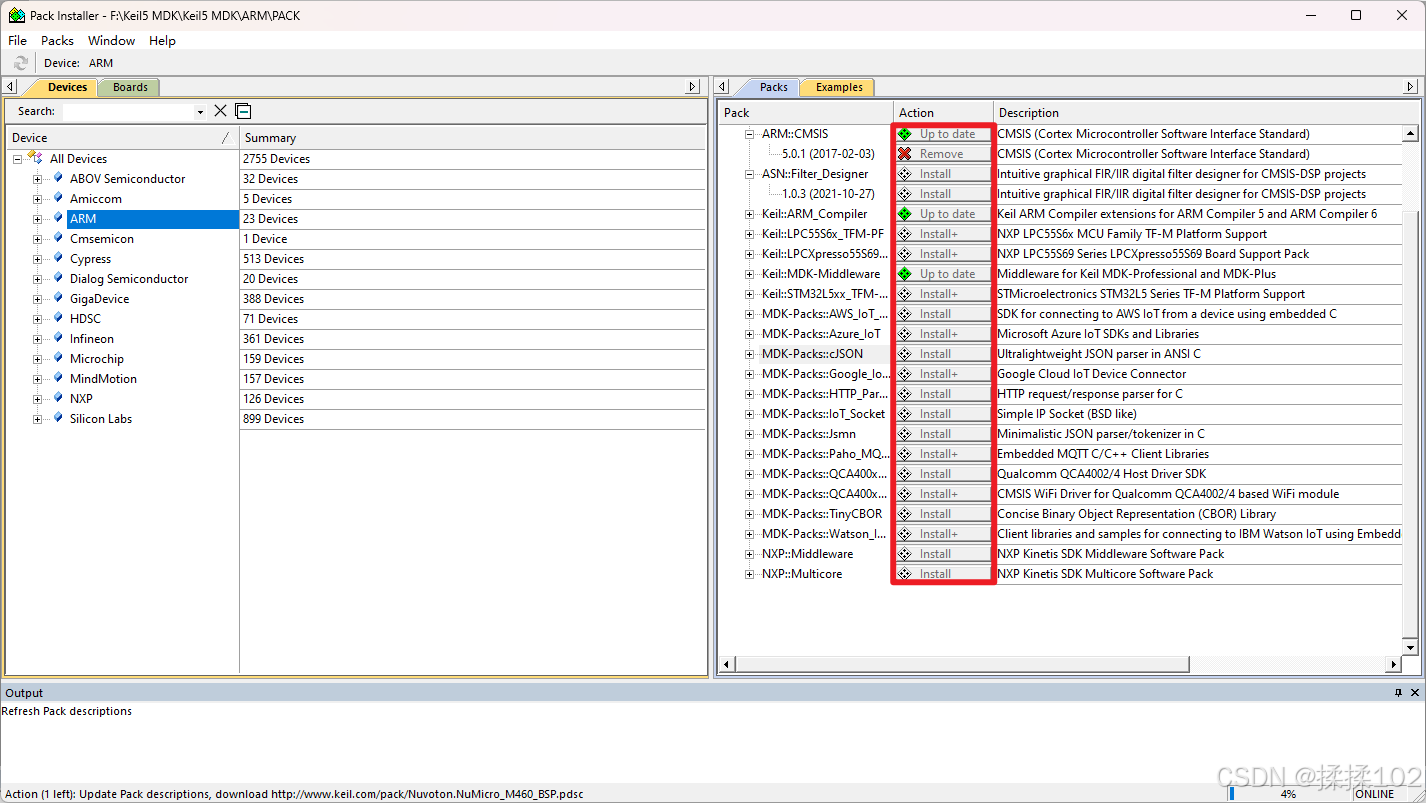1426x803 pixels.
Task: Click the Summary column header
Action: point(472,138)
